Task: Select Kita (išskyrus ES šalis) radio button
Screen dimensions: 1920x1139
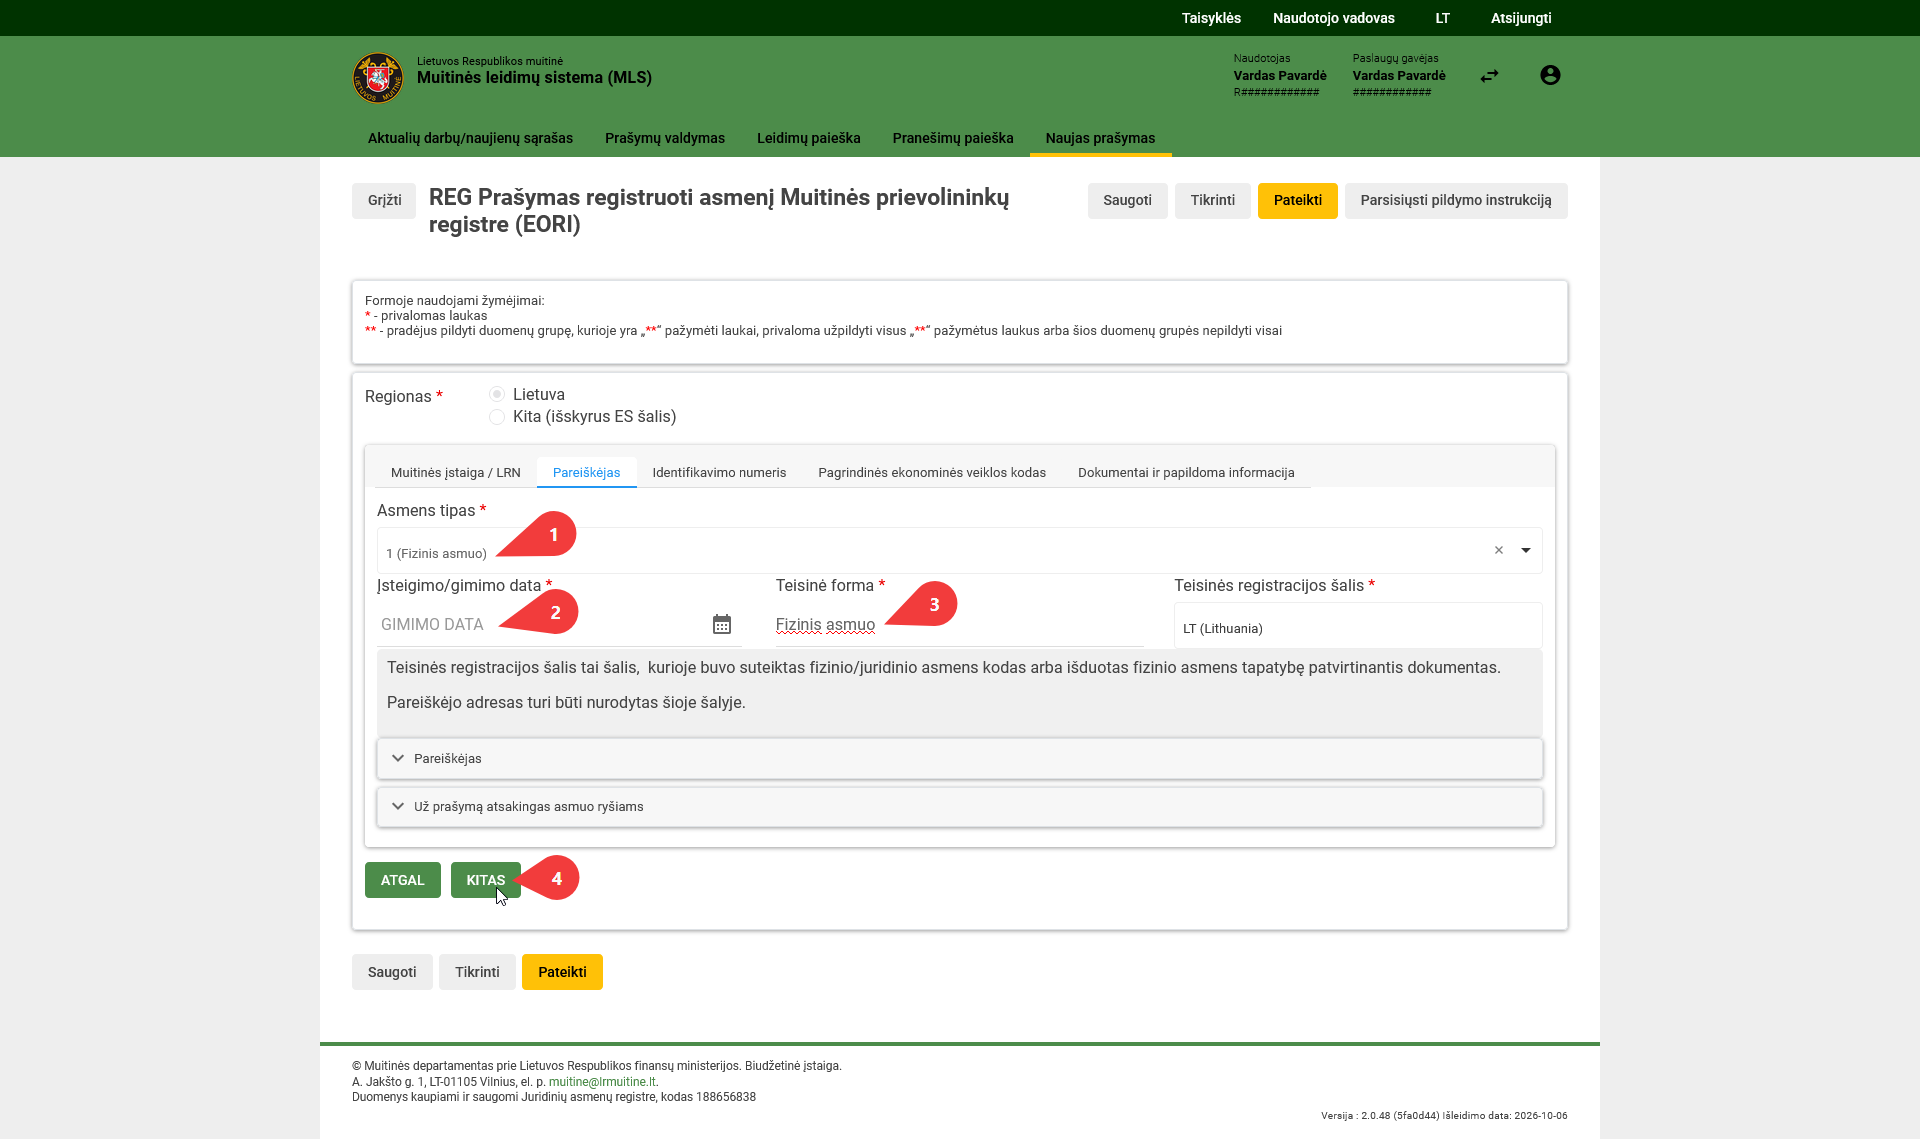Action: [497, 417]
